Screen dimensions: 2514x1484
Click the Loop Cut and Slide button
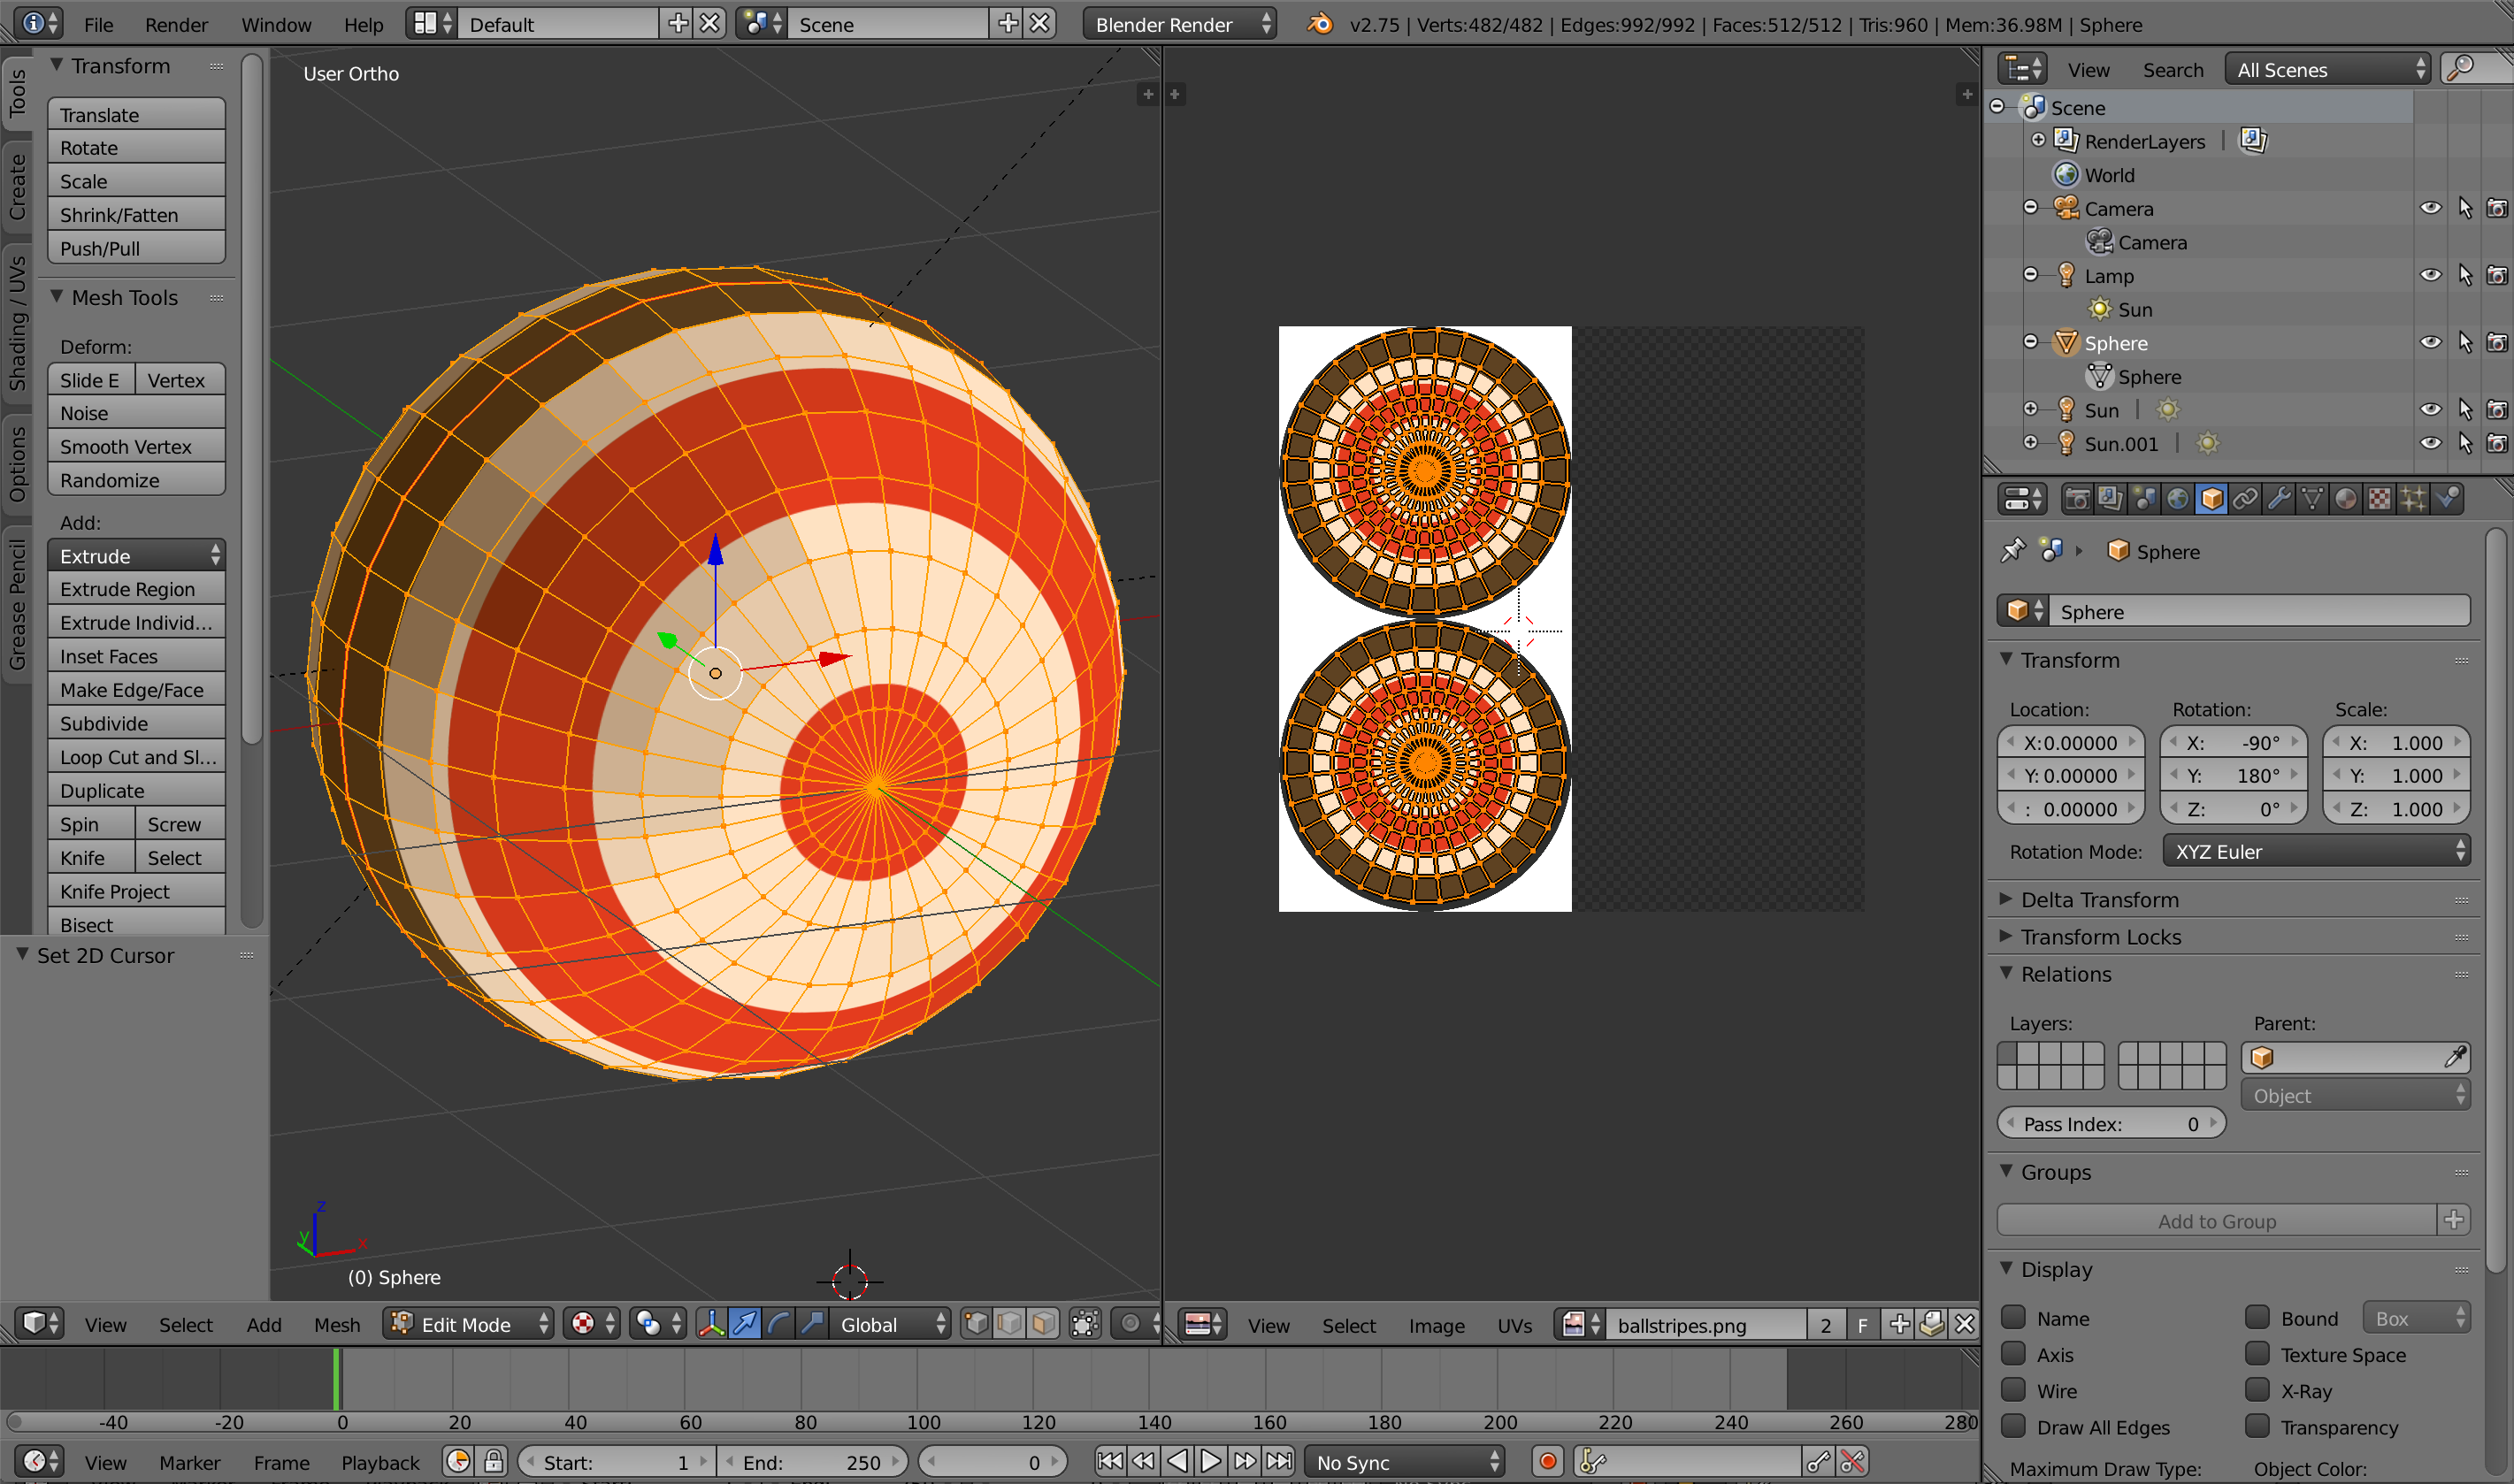click(136, 757)
